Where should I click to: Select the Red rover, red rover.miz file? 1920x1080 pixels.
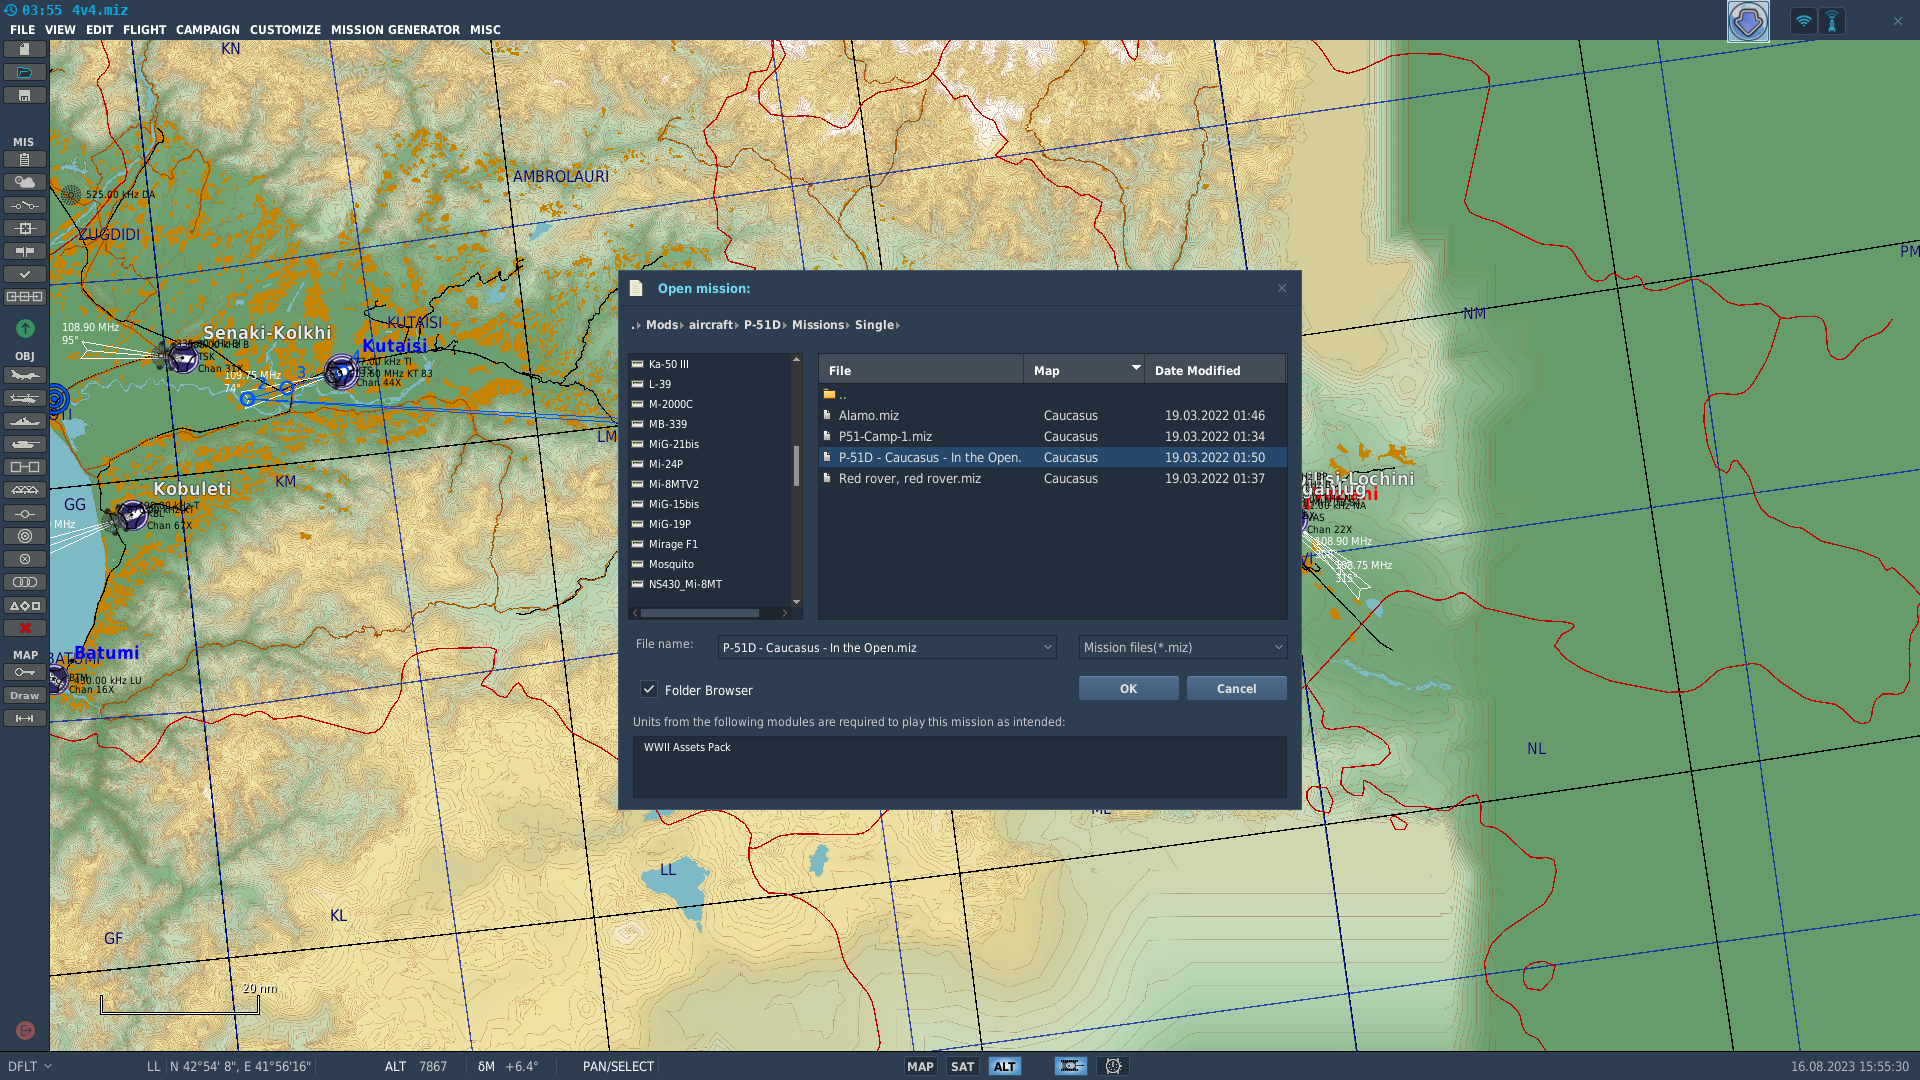click(x=1052, y=478)
